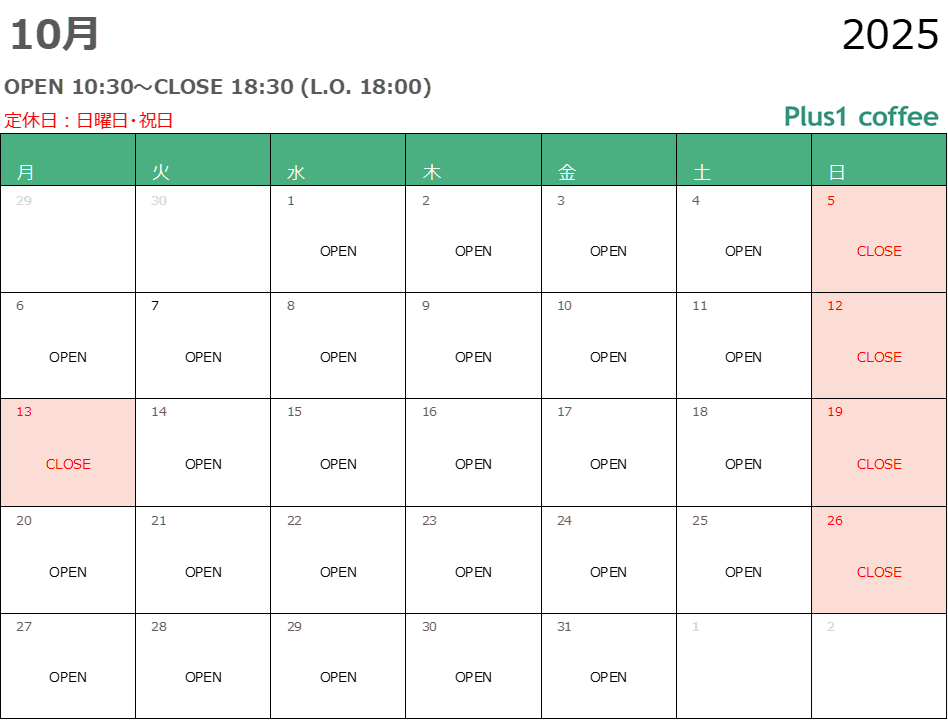Click the CLOSE label on October 5
Image resolution: width=948 pixels, height=720 pixels.
879,251
